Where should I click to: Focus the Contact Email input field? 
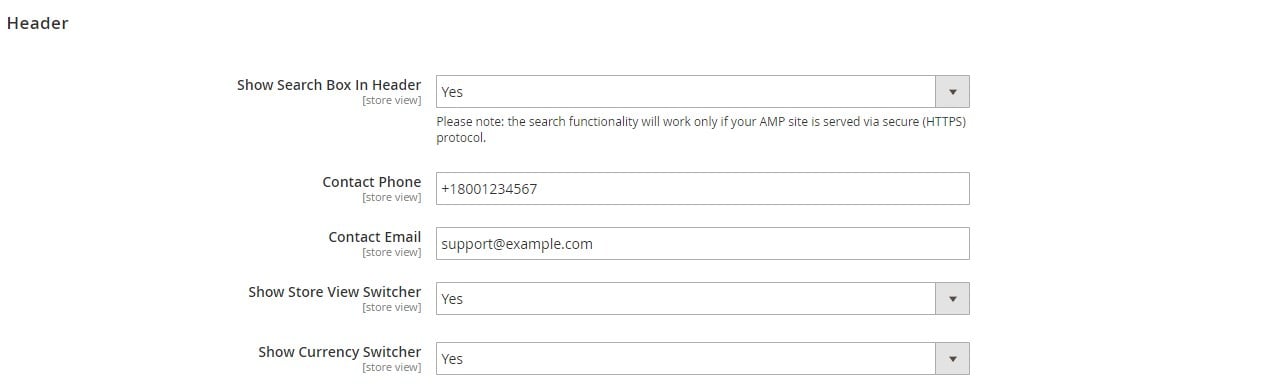[702, 243]
